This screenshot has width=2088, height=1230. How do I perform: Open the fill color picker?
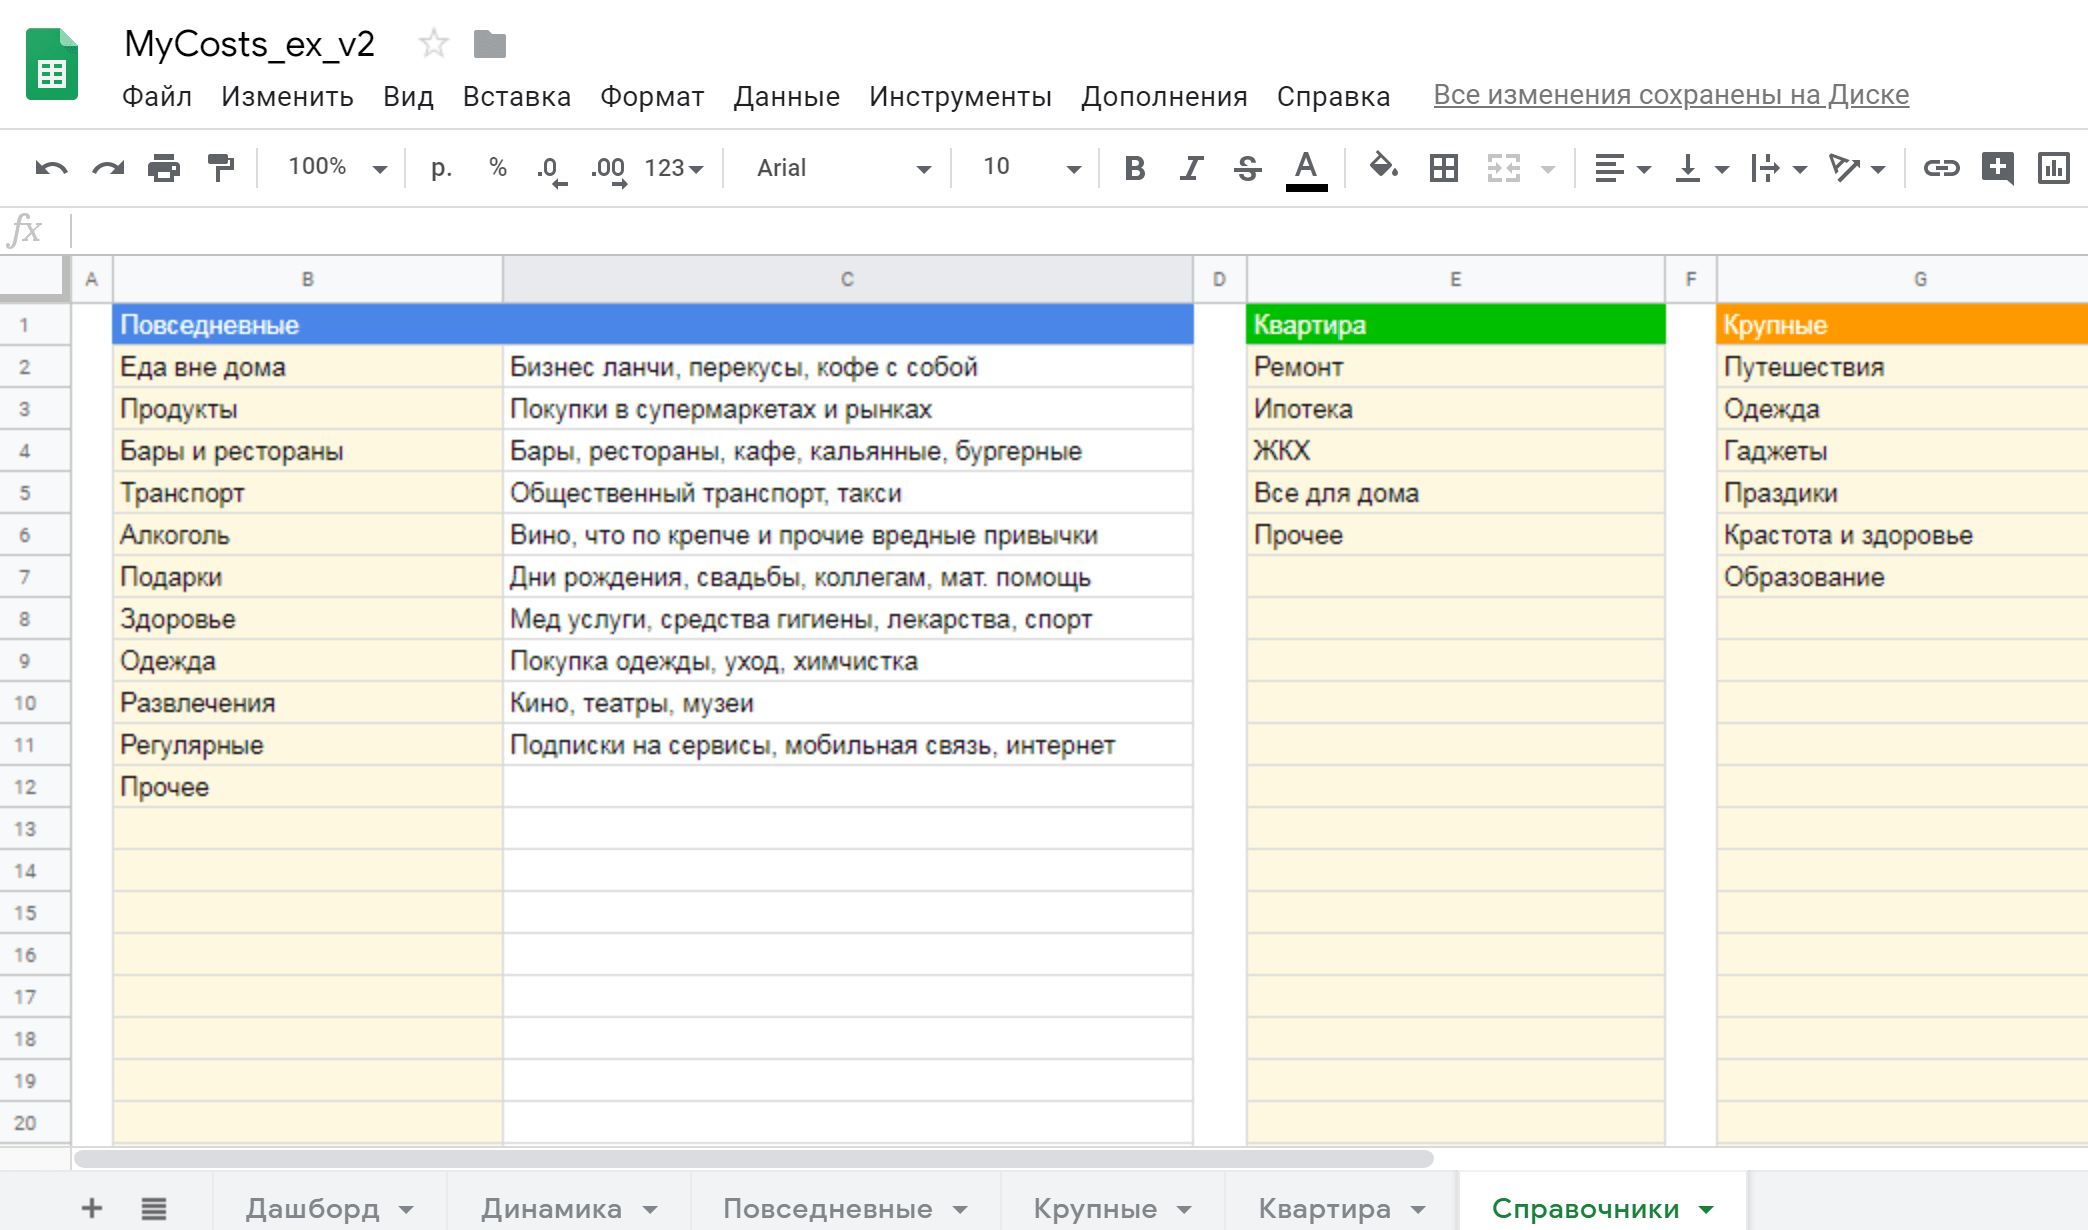click(x=1384, y=167)
